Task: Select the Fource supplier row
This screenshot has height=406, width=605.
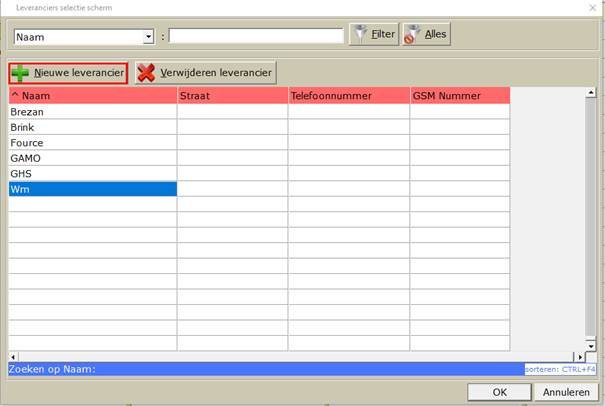Action: click(x=259, y=143)
